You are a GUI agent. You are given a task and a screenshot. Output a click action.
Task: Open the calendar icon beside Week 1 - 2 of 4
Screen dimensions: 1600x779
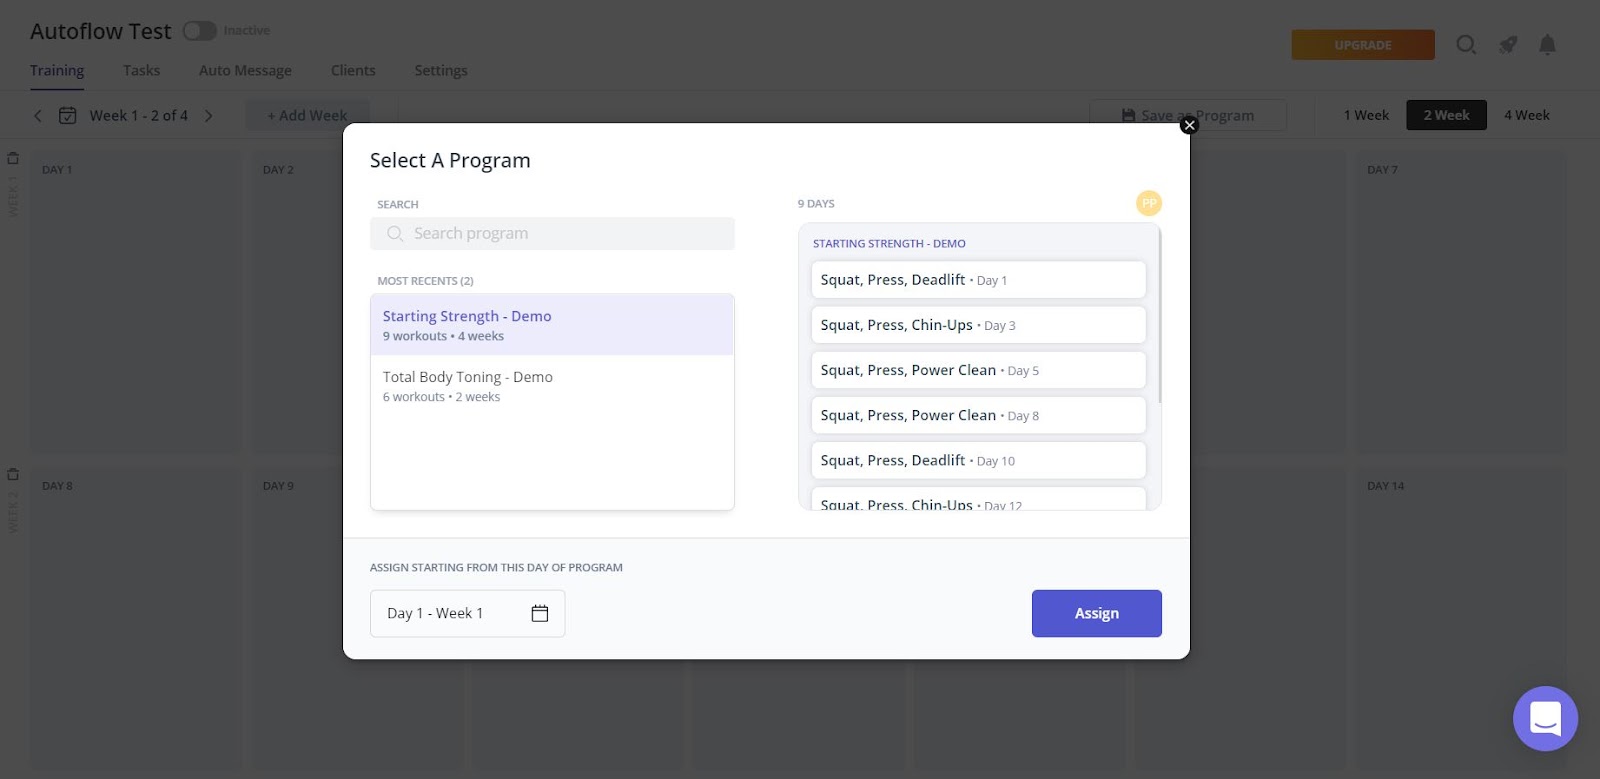click(68, 116)
